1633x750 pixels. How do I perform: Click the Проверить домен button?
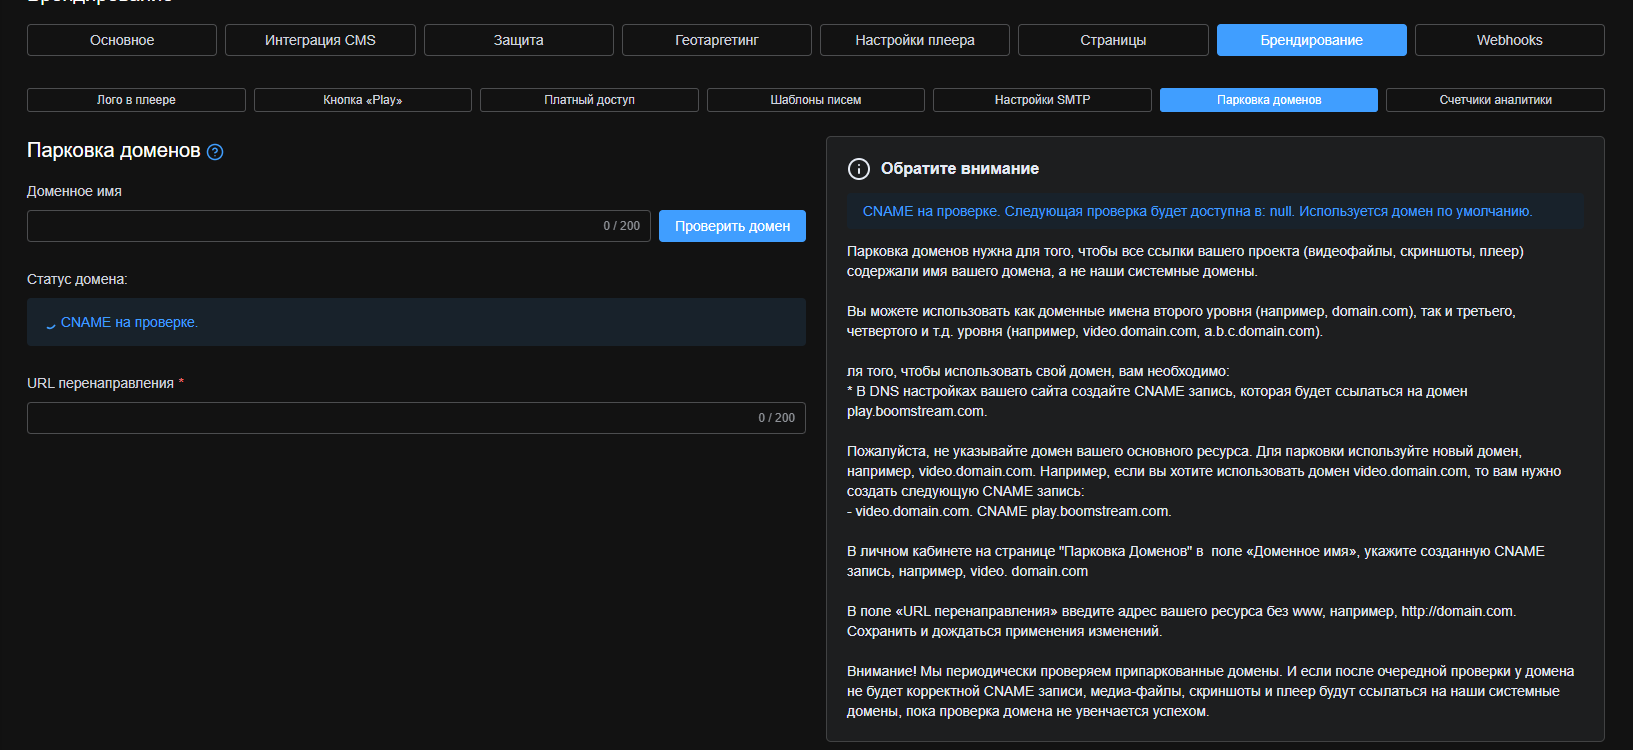(x=732, y=226)
